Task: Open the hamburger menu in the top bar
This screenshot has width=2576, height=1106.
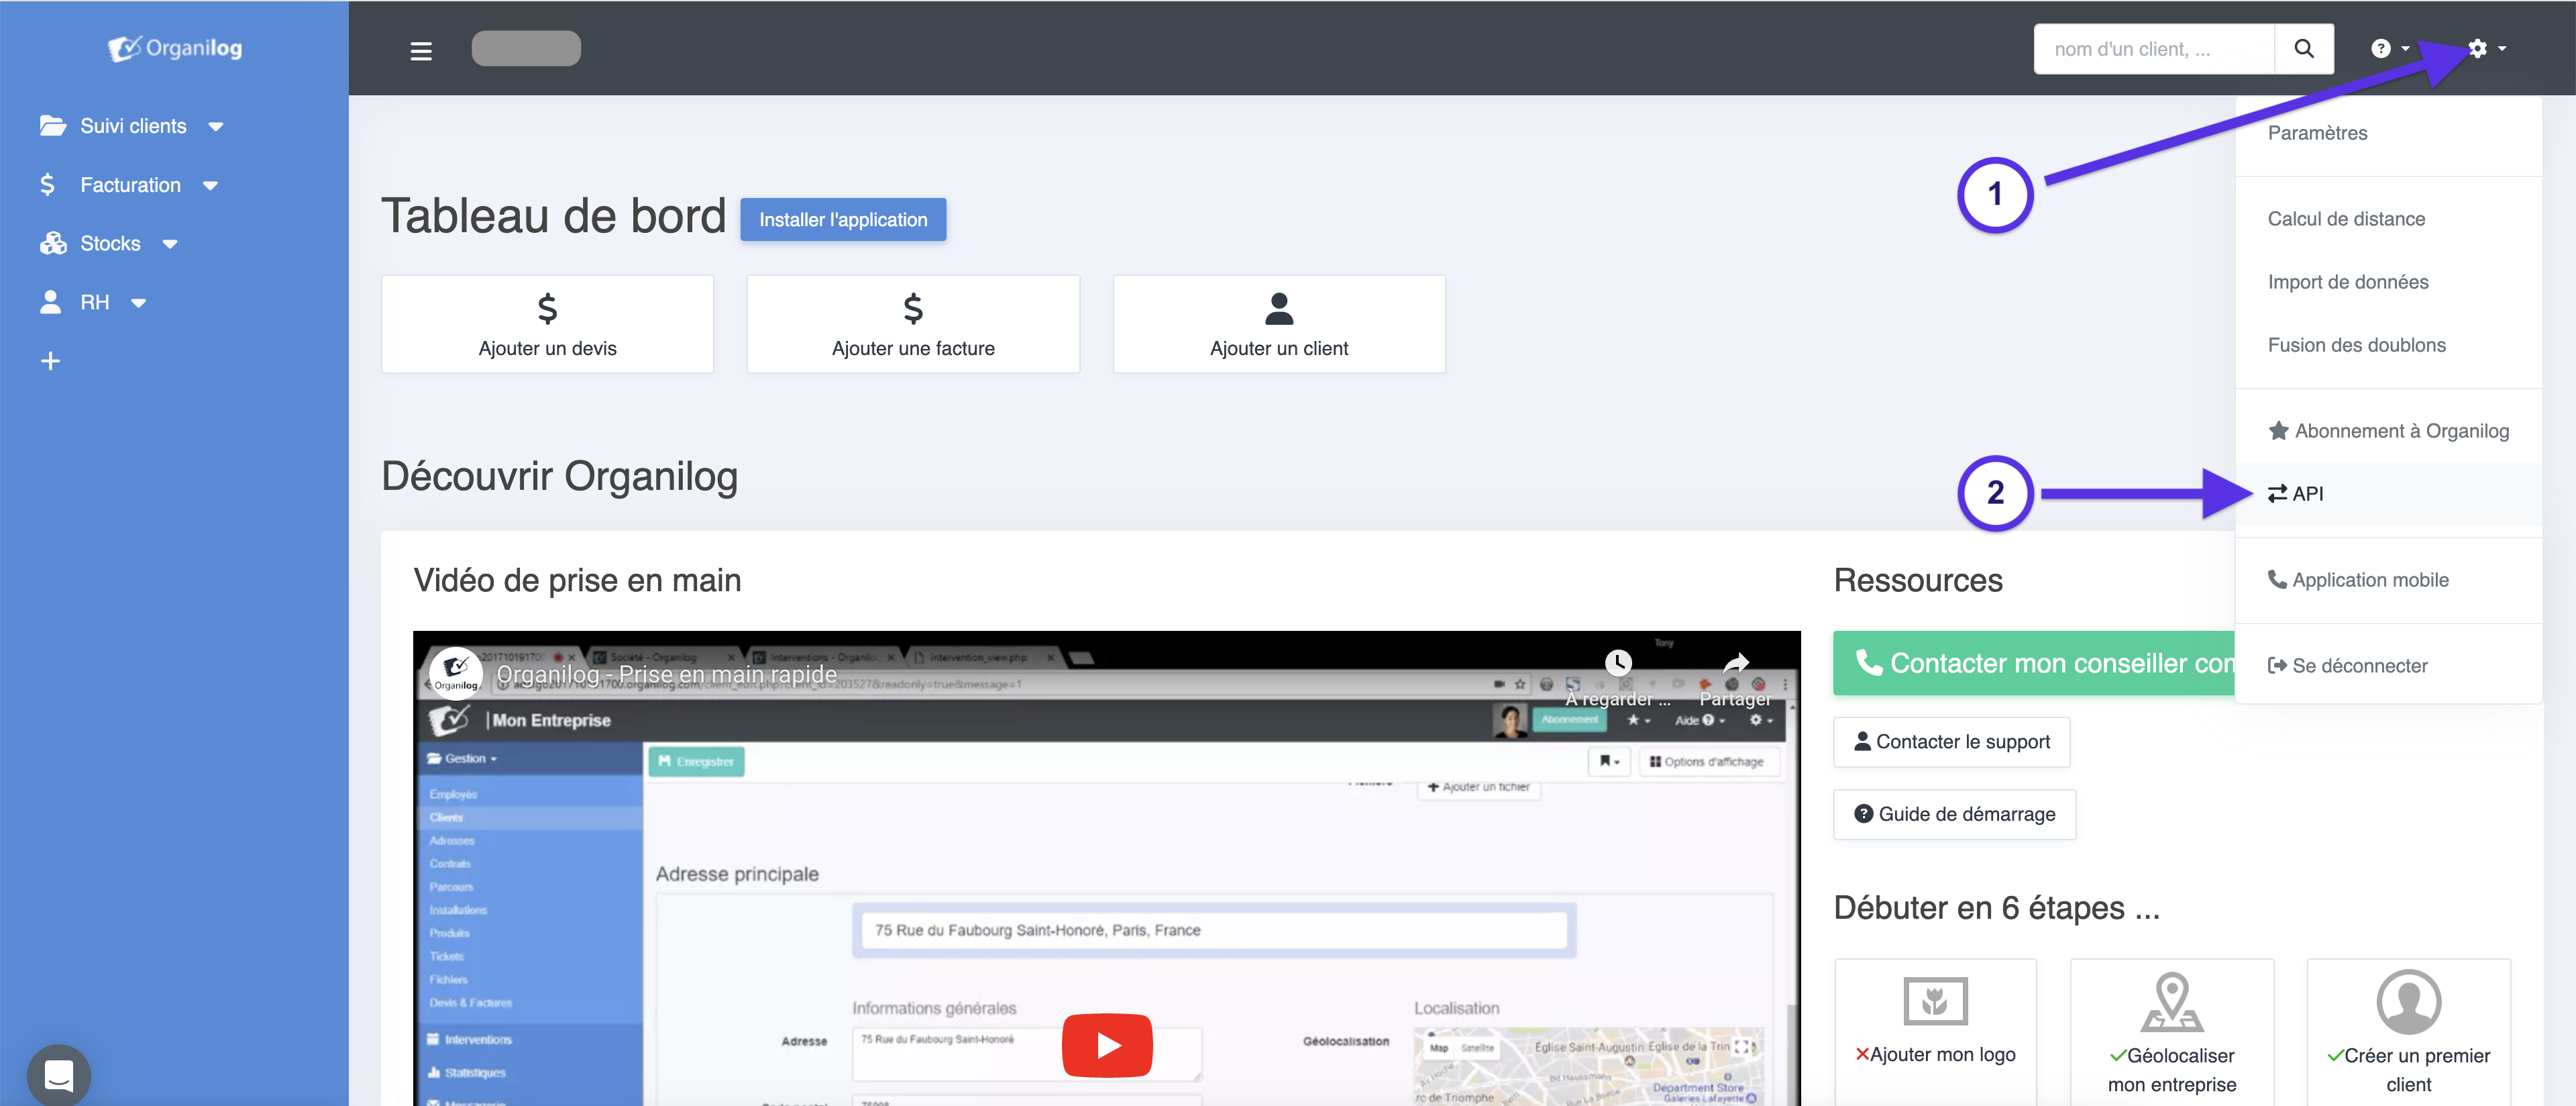Action: (x=421, y=50)
